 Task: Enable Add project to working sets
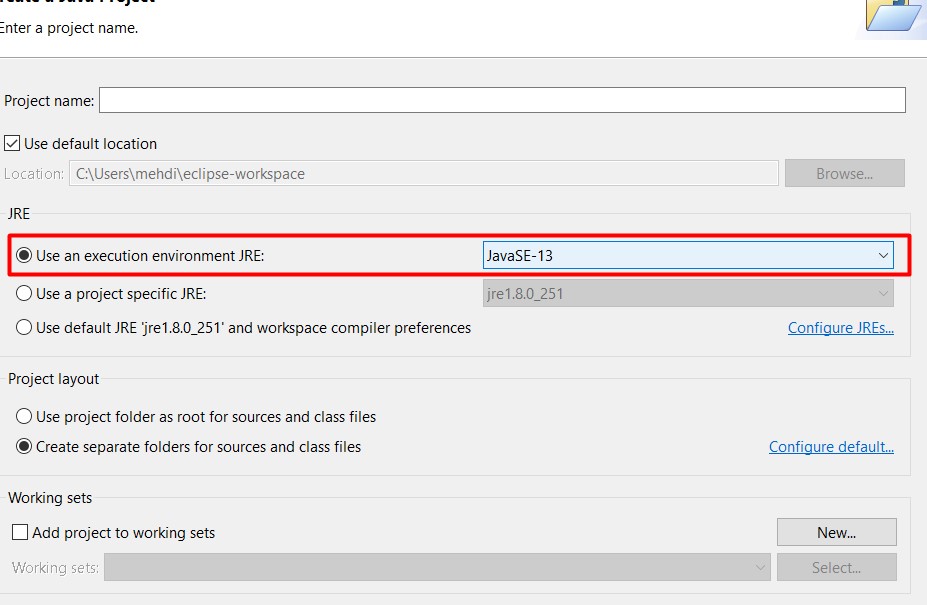point(20,533)
